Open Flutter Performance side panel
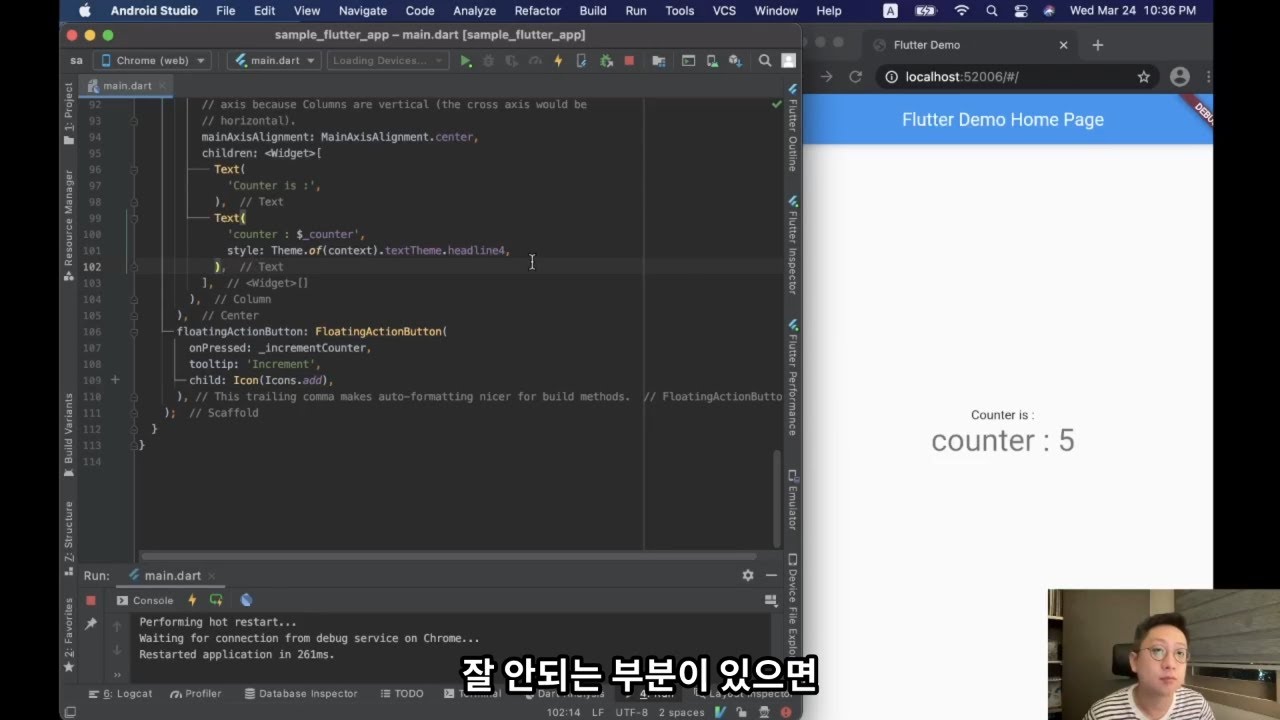Viewport: 1280px width, 720px height. coord(792,378)
